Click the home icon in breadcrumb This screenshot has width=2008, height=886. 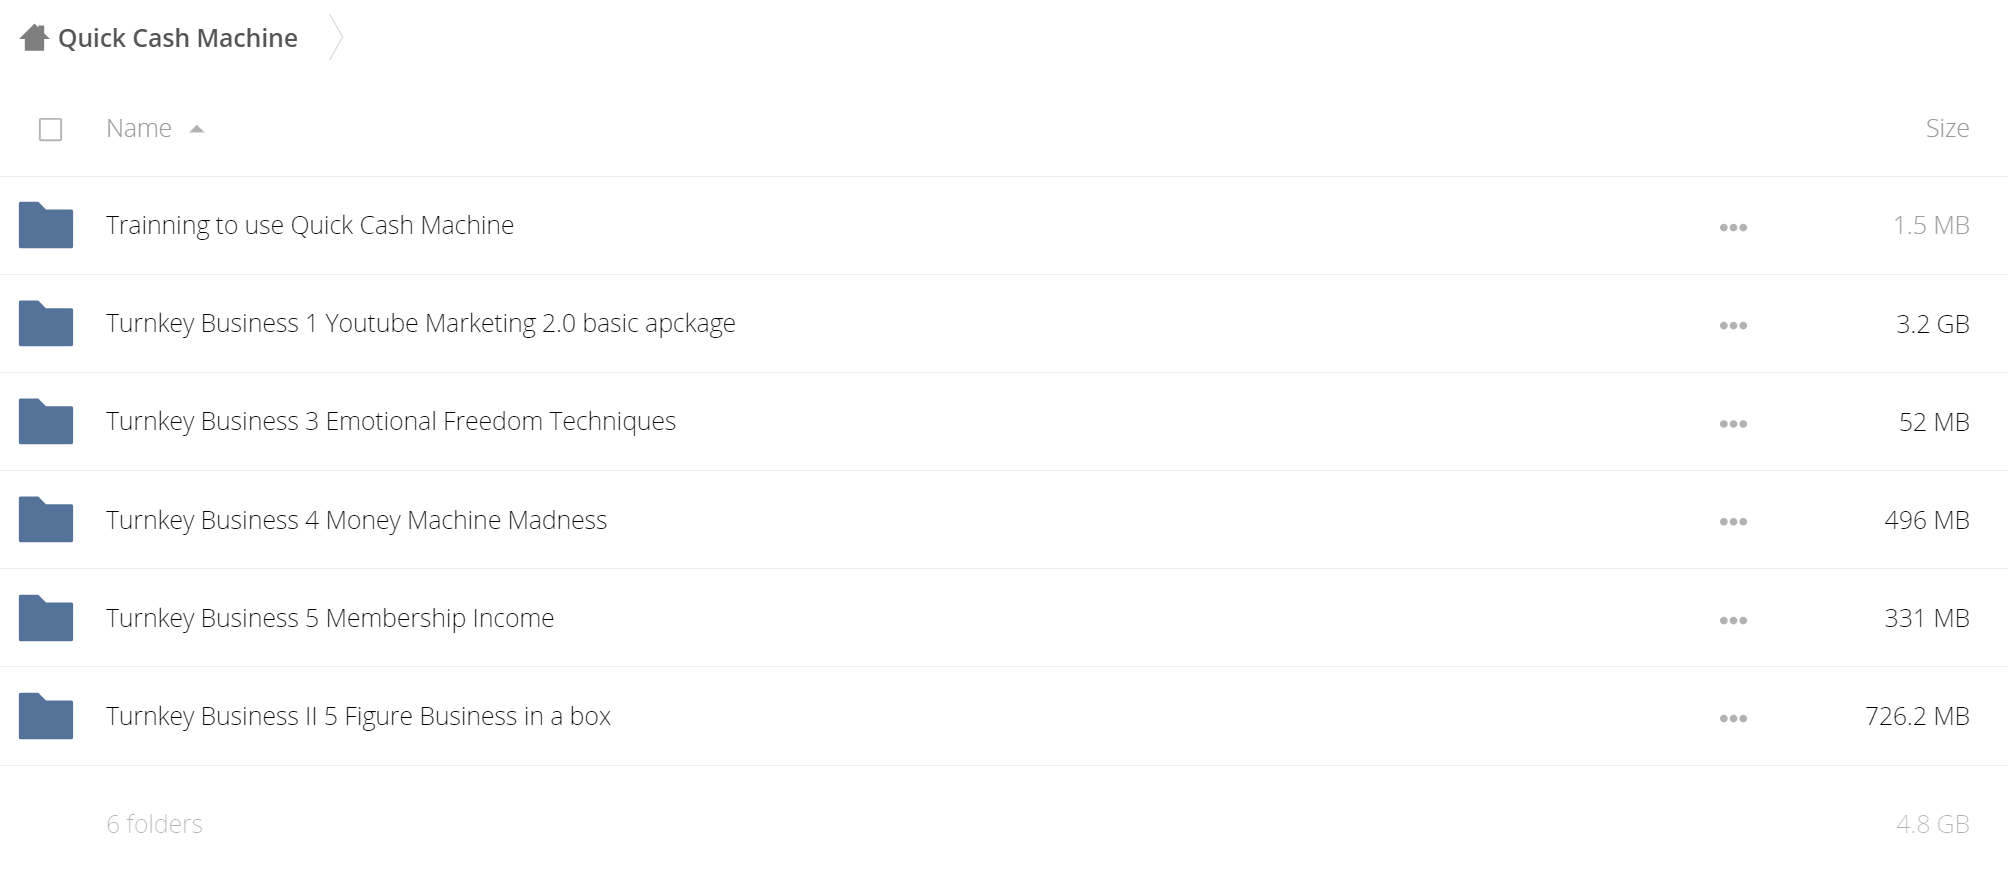pos(35,38)
